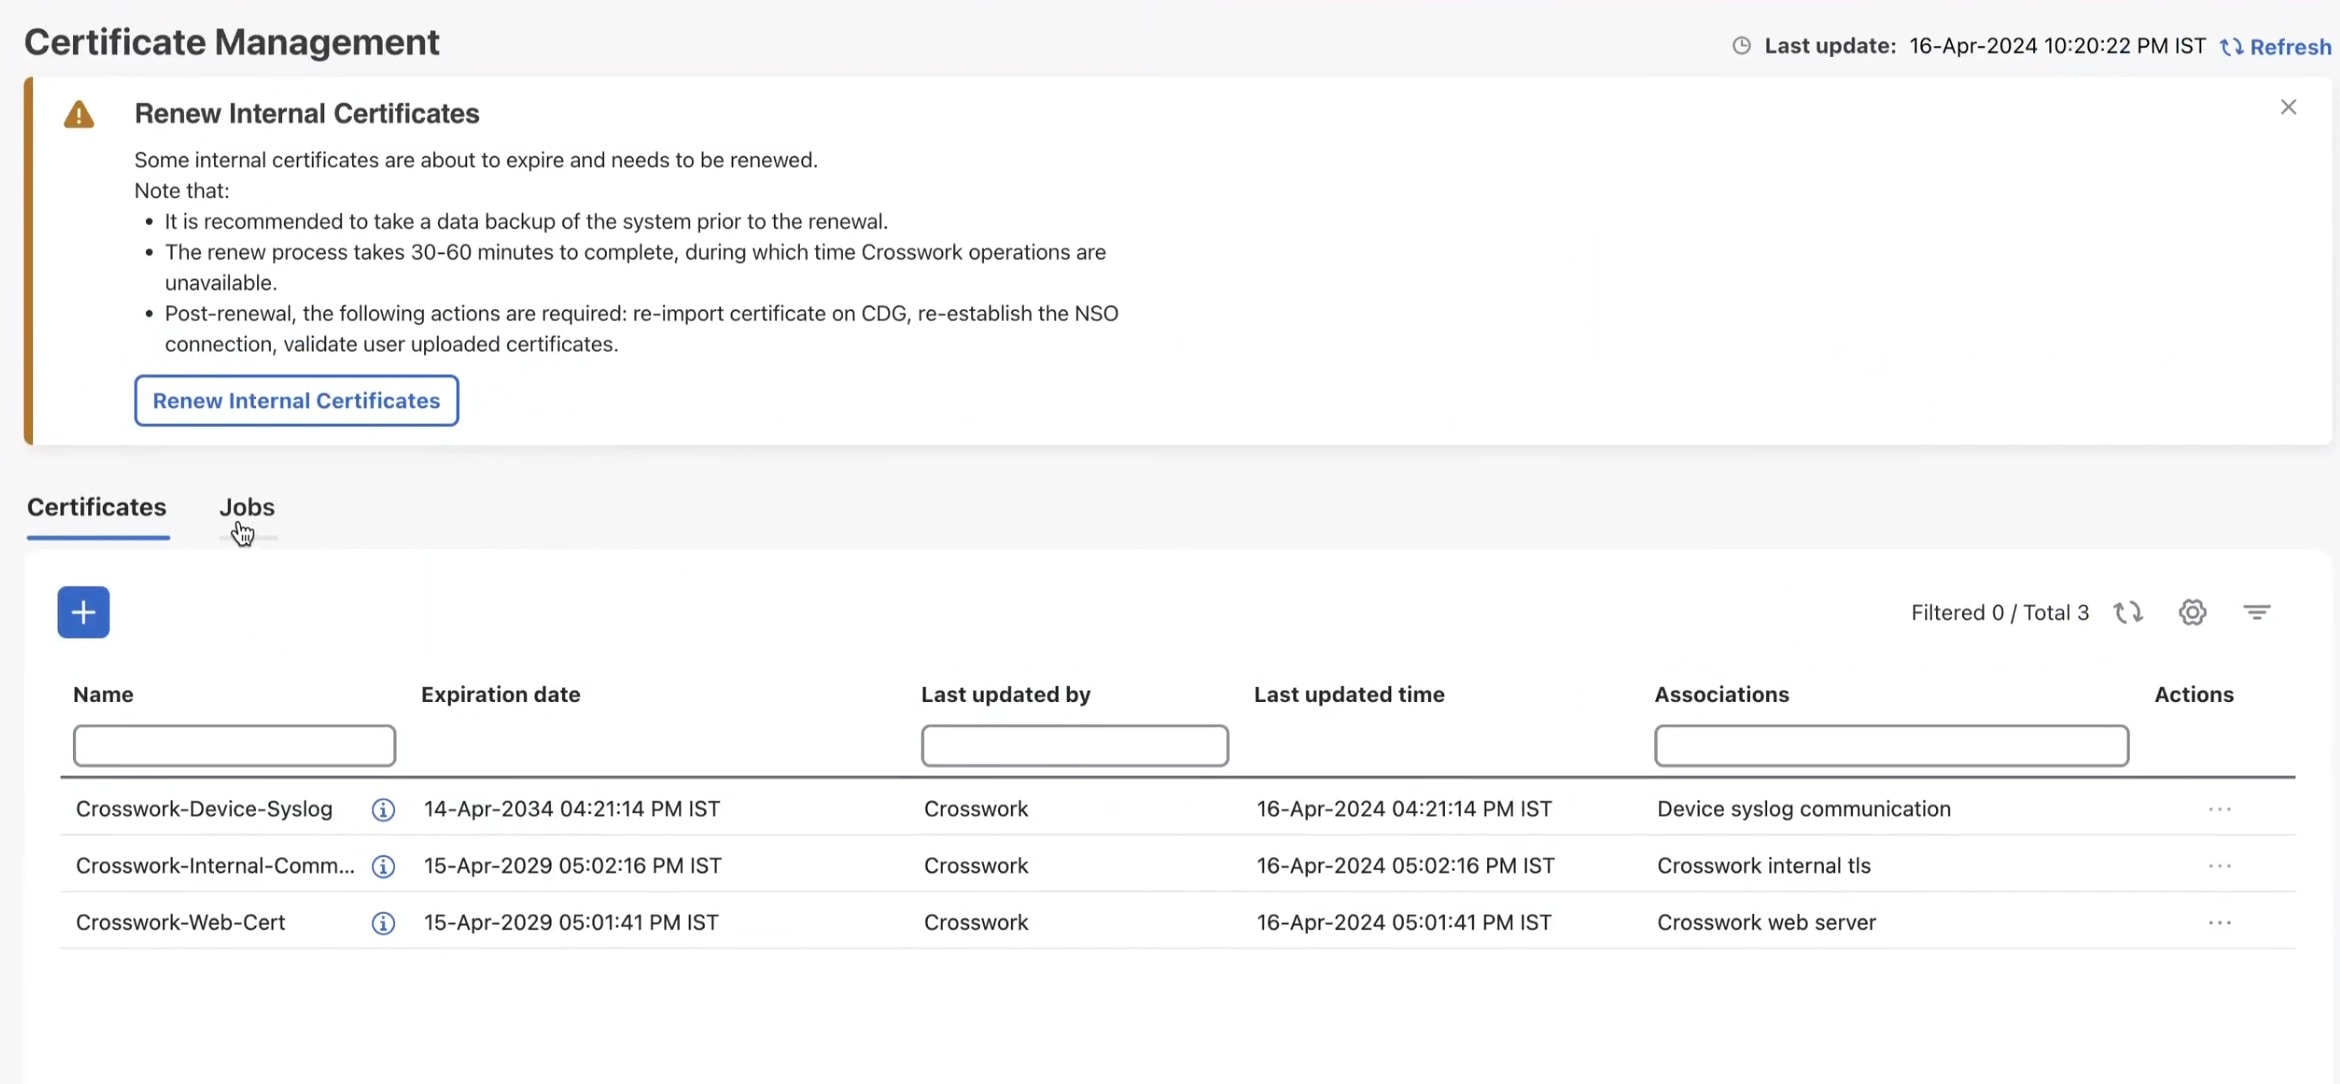The height and width of the screenshot is (1084, 2340).
Task: Click expiration date 15-Apr-2029 05:02:16 PM IST
Action: pos(572,866)
